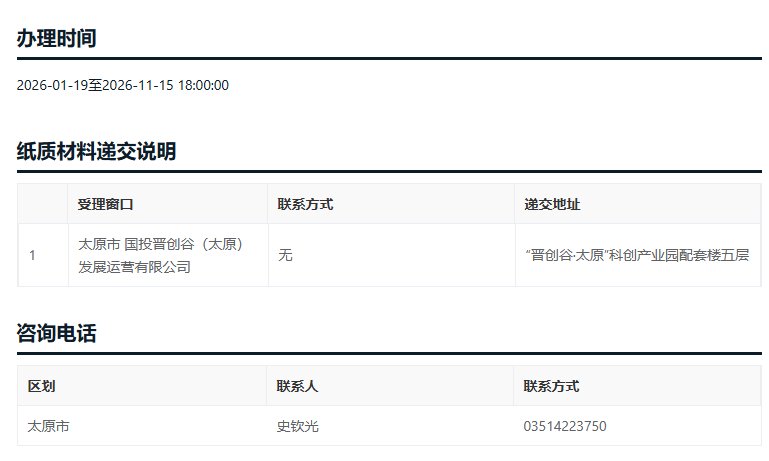Click the end date 2026-11-15
Viewport: 769px width, 461px height.
138,86
